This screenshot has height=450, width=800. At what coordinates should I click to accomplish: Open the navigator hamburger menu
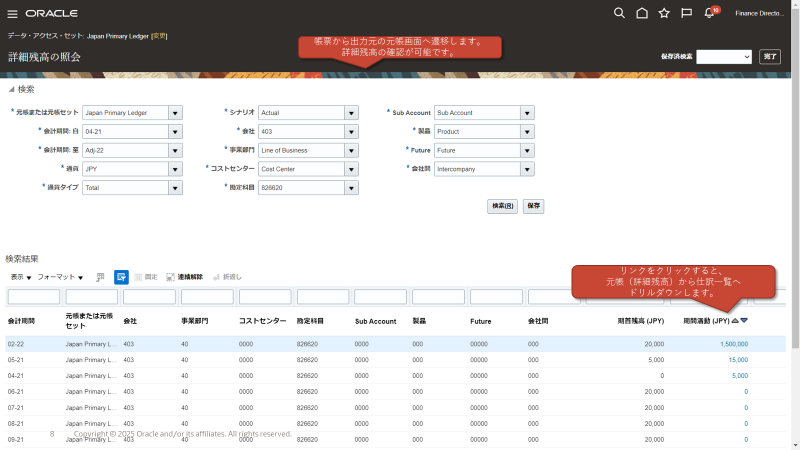pyautogui.click(x=12, y=14)
